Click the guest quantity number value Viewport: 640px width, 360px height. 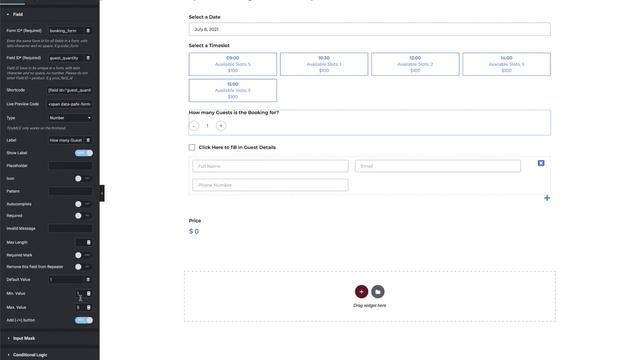[207, 126]
